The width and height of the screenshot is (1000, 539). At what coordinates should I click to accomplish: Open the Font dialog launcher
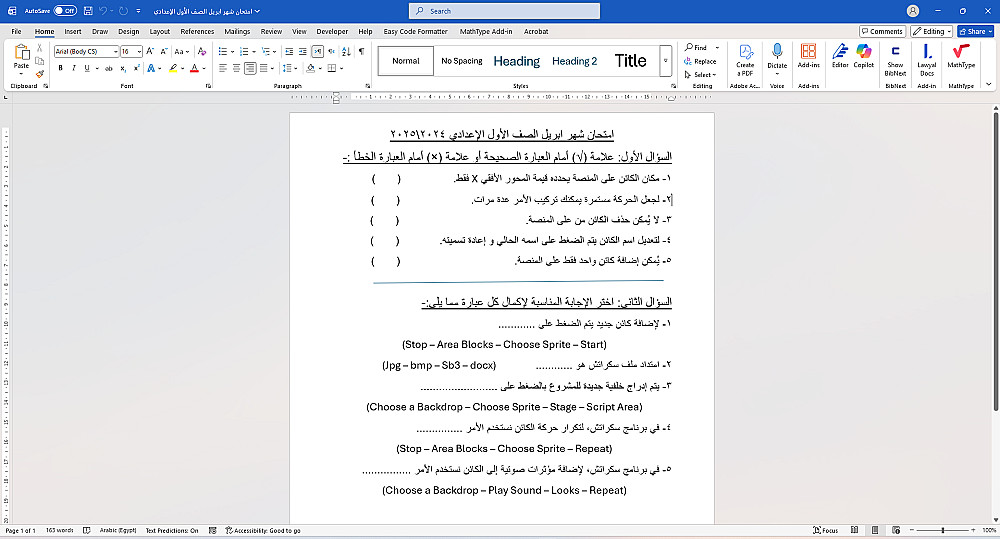[209, 85]
